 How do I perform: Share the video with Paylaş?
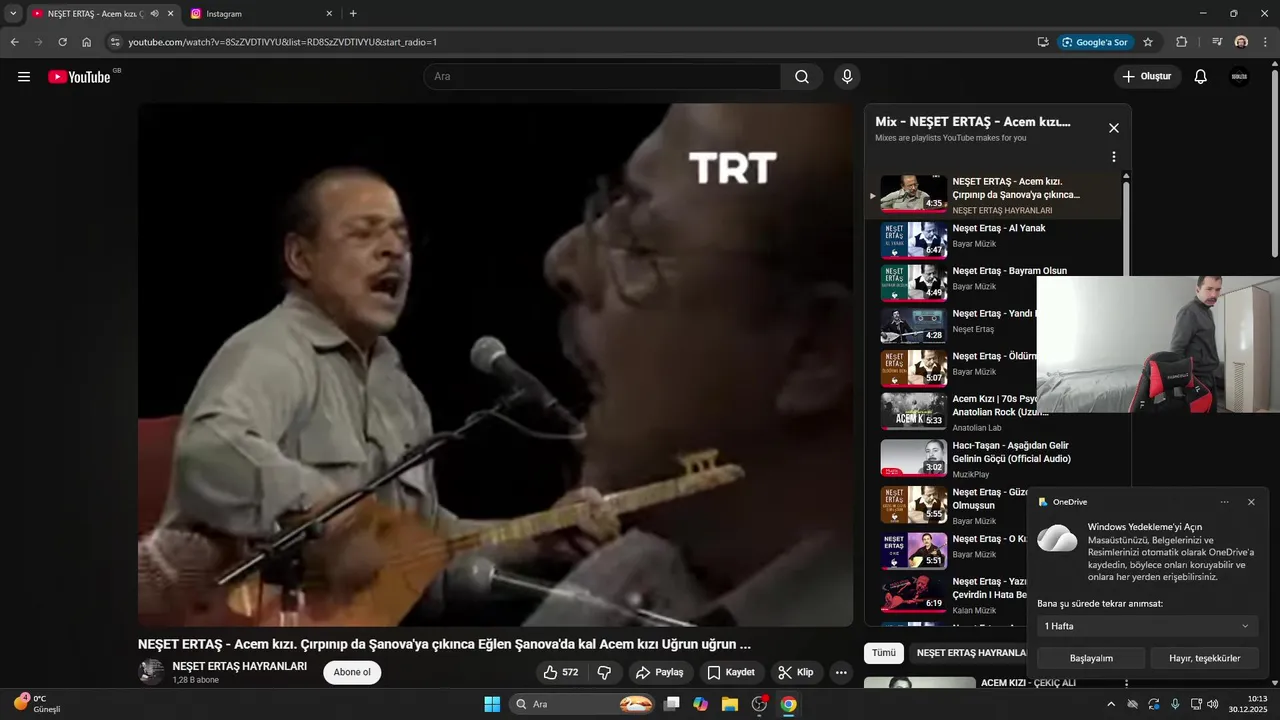click(661, 672)
